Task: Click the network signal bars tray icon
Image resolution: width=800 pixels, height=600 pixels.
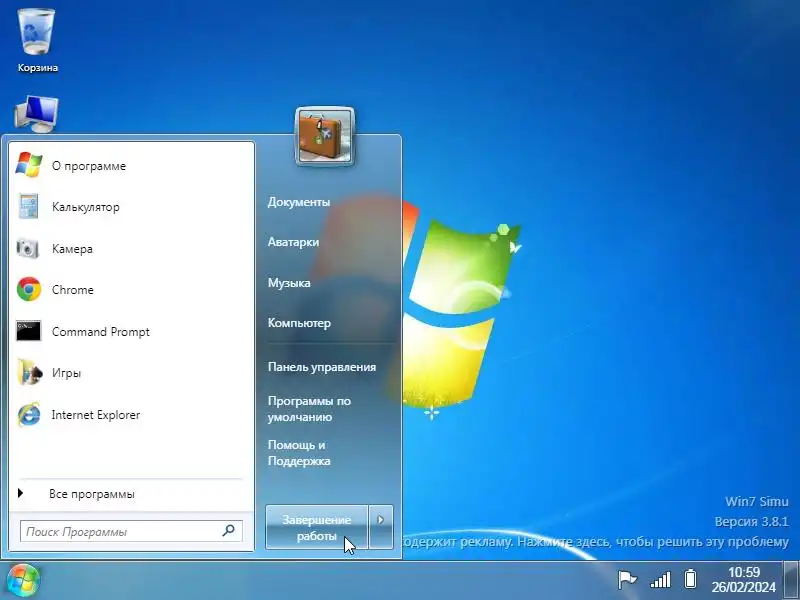Action: pos(660,580)
